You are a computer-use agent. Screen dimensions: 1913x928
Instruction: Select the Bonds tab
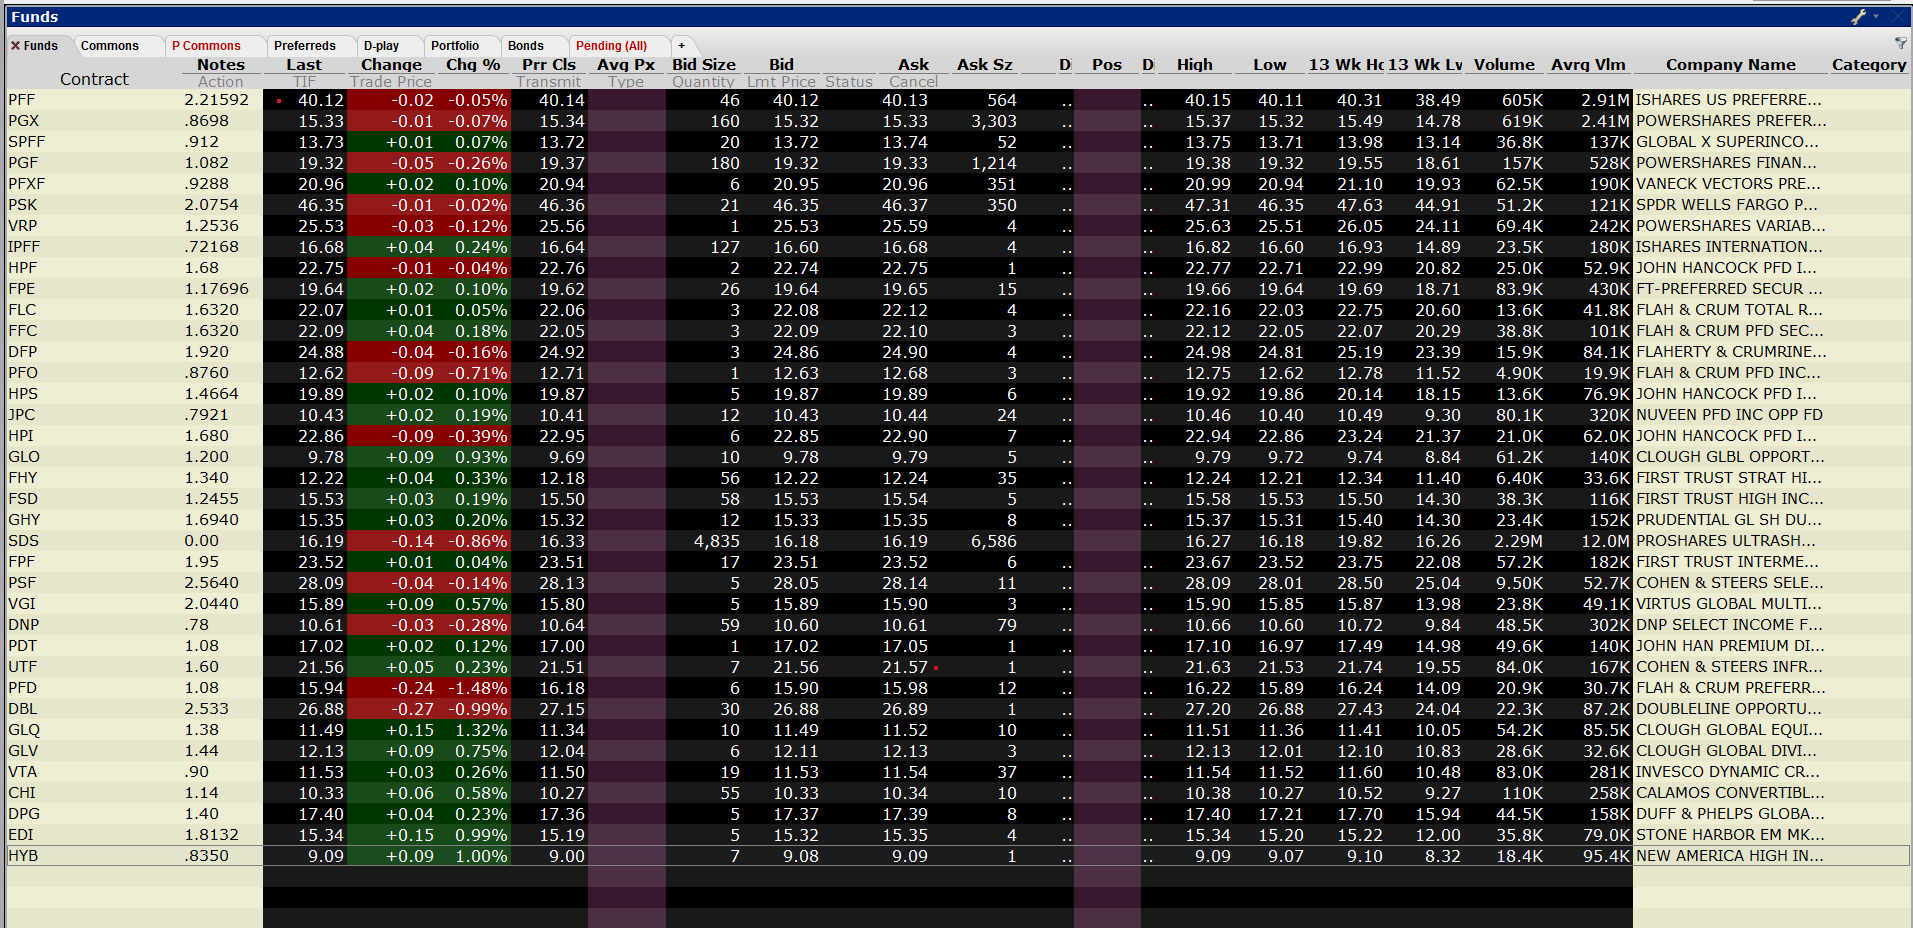coord(526,46)
